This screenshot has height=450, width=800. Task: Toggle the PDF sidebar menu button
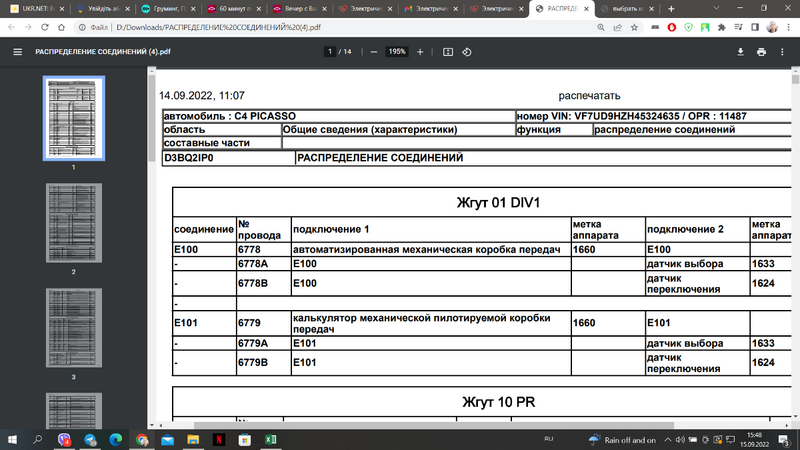point(17,51)
